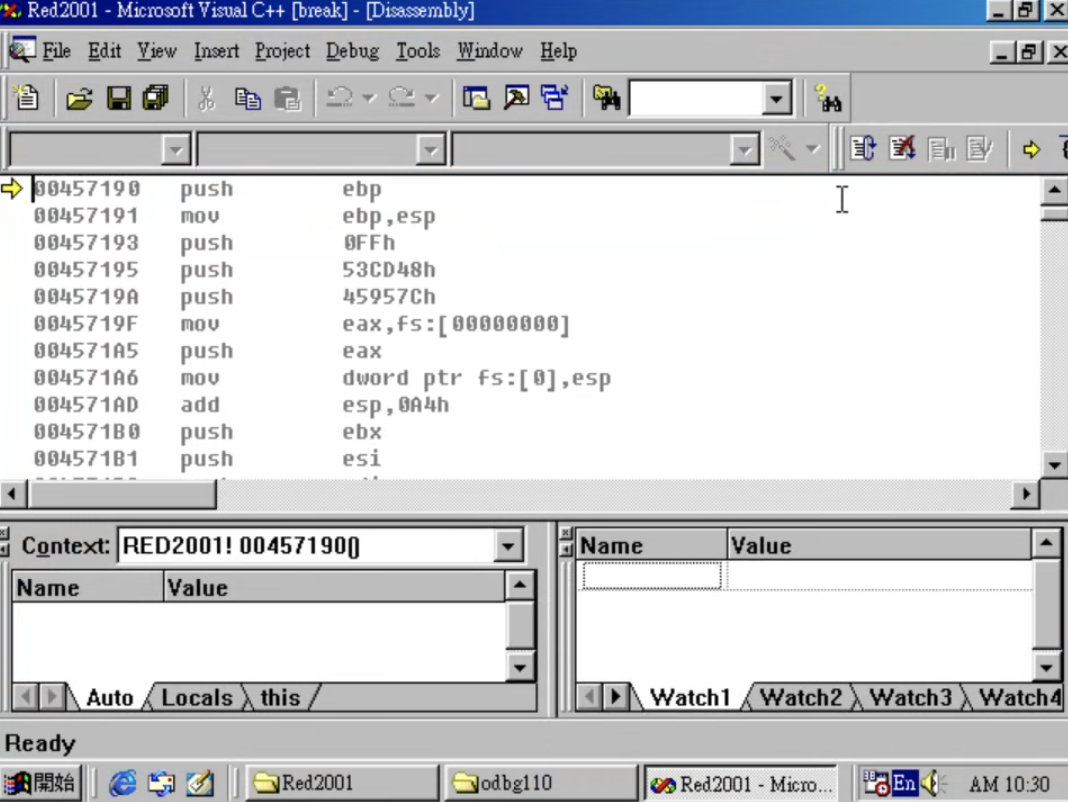Click the Copy toolbar icon
This screenshot has height=802, width=1068.
pyautogui.click(x=247, y=99)
